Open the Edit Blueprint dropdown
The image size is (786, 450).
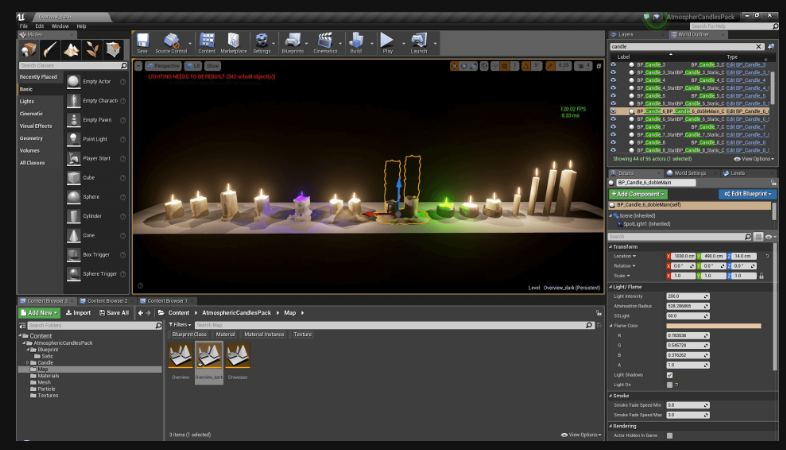click(x=747, y=194)
